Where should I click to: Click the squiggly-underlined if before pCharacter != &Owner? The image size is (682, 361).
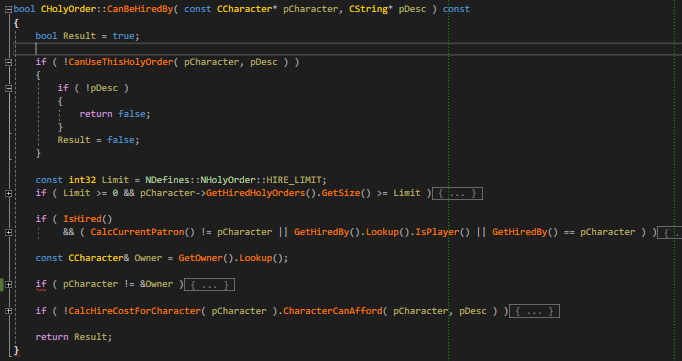(41, 285)
